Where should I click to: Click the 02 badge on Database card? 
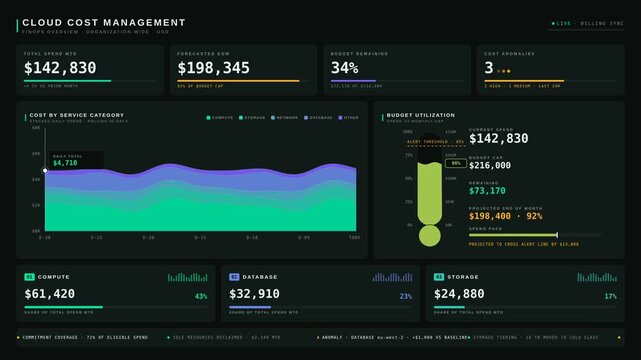click(x=234, y=277)
